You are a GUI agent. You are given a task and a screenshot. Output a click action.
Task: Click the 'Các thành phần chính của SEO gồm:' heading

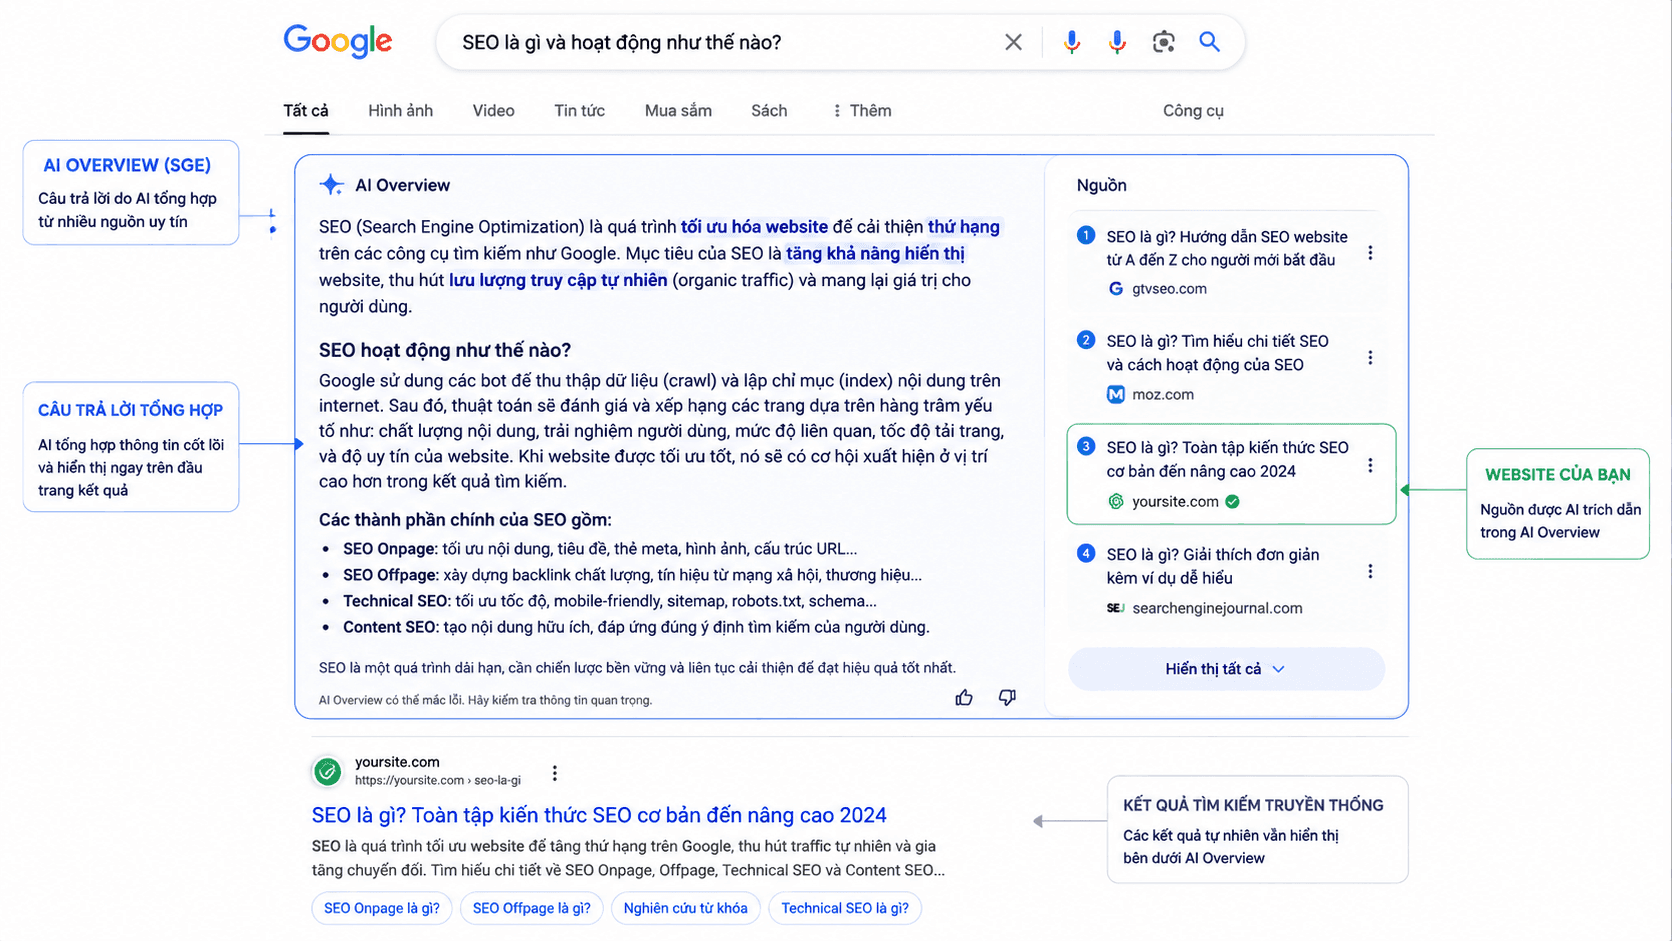point(465,520)
